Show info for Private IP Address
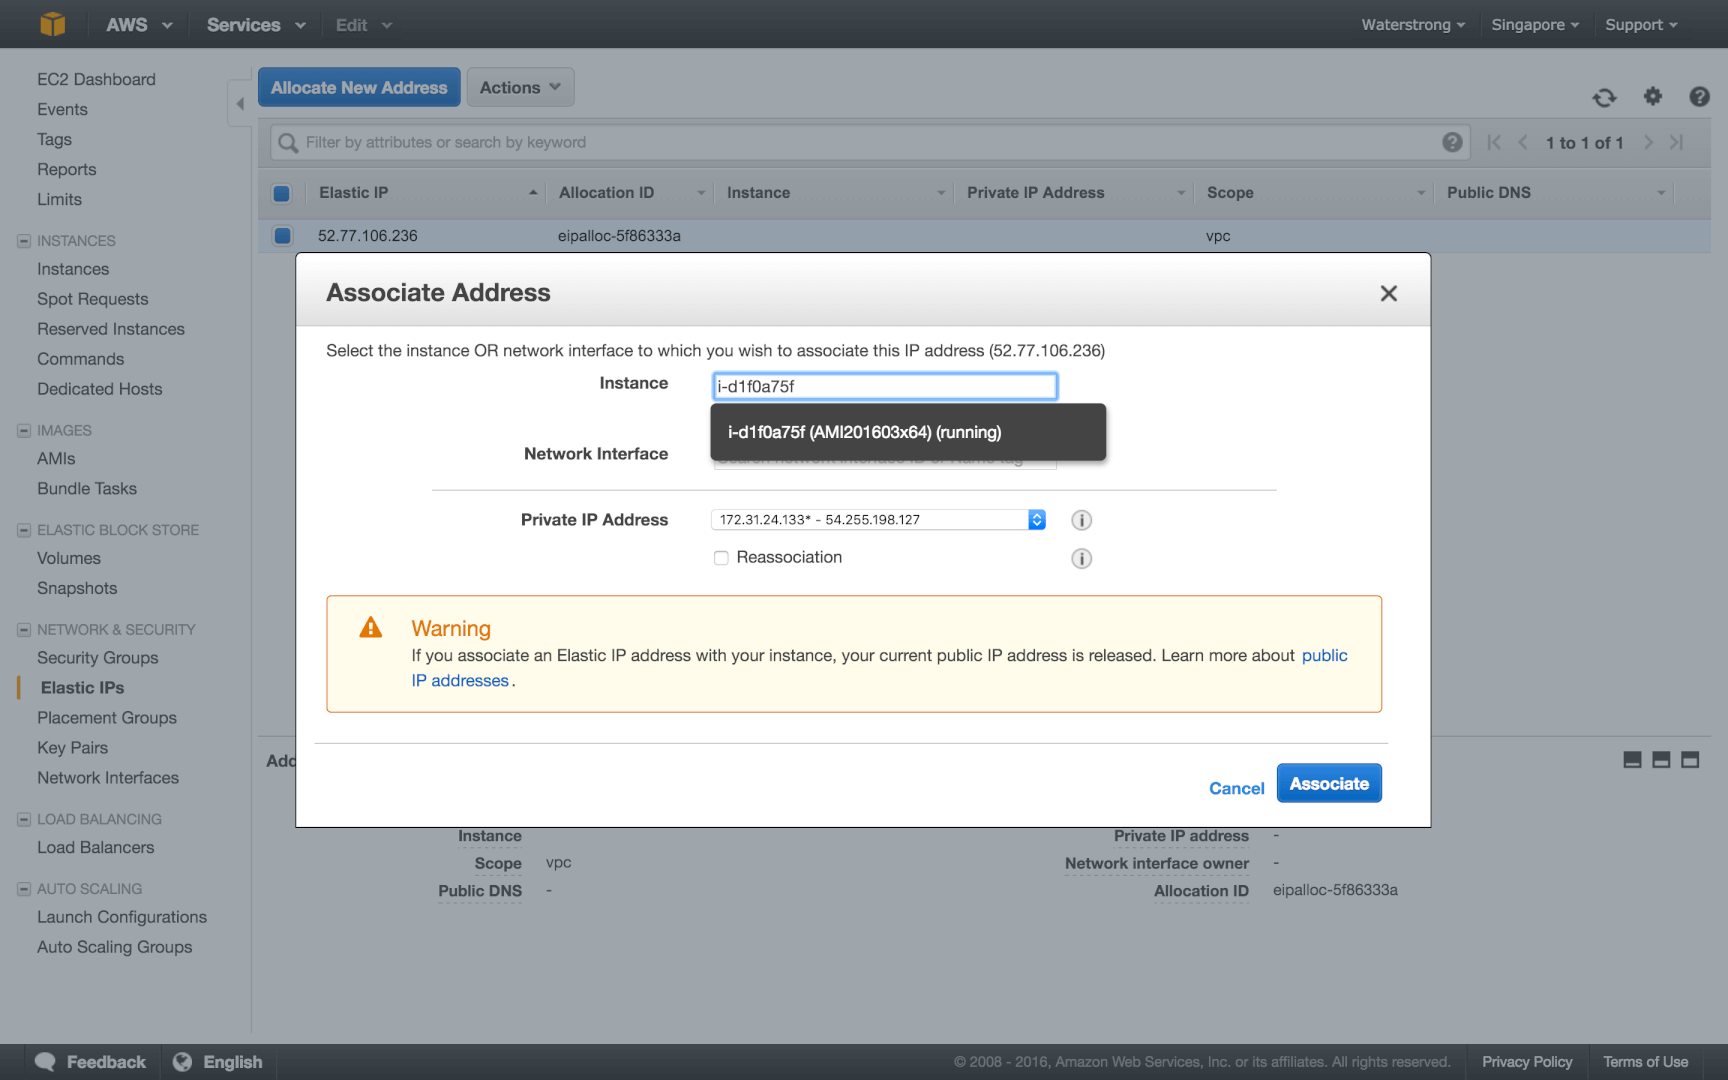 [1081, 520]
